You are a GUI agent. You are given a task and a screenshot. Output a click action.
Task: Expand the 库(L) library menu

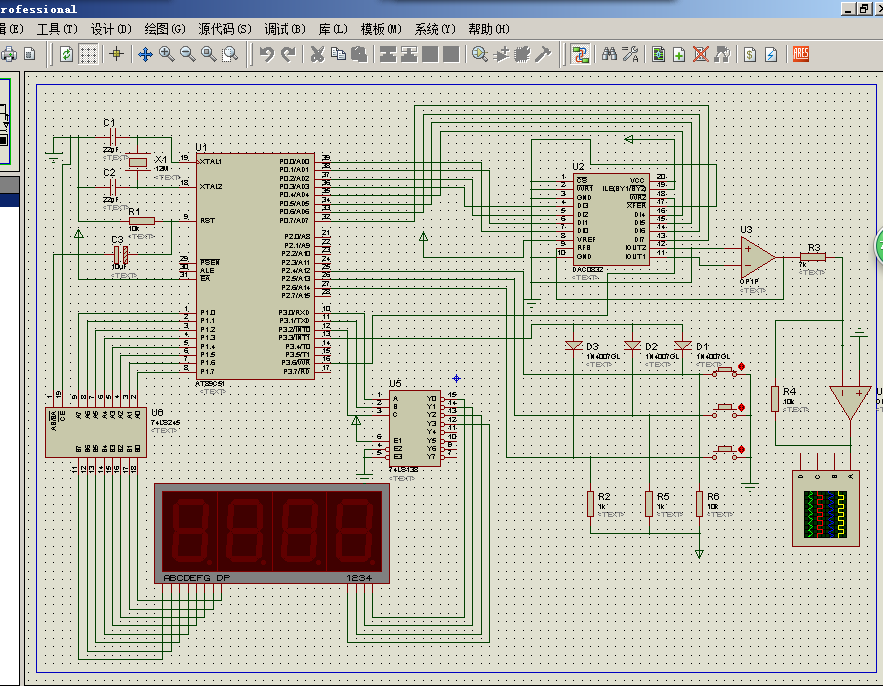[x=333, y=29]
